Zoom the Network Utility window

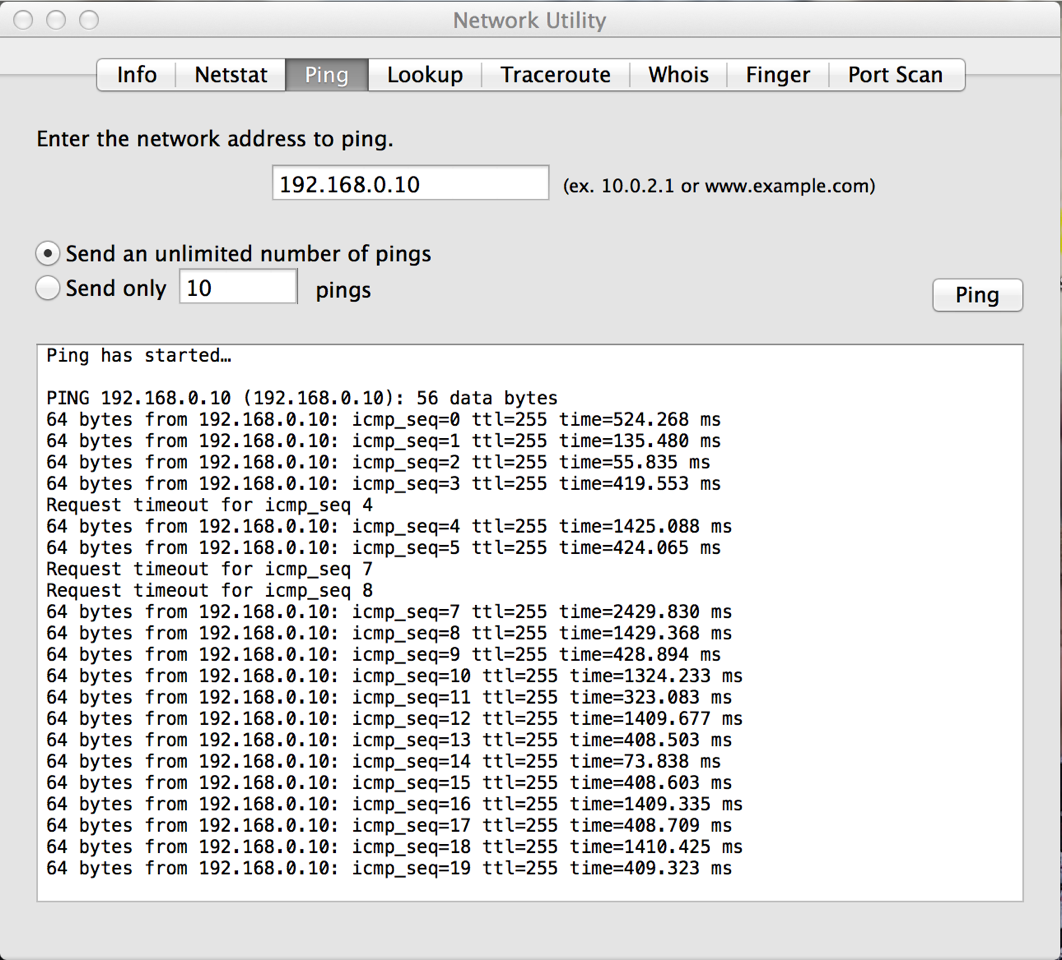89,20
